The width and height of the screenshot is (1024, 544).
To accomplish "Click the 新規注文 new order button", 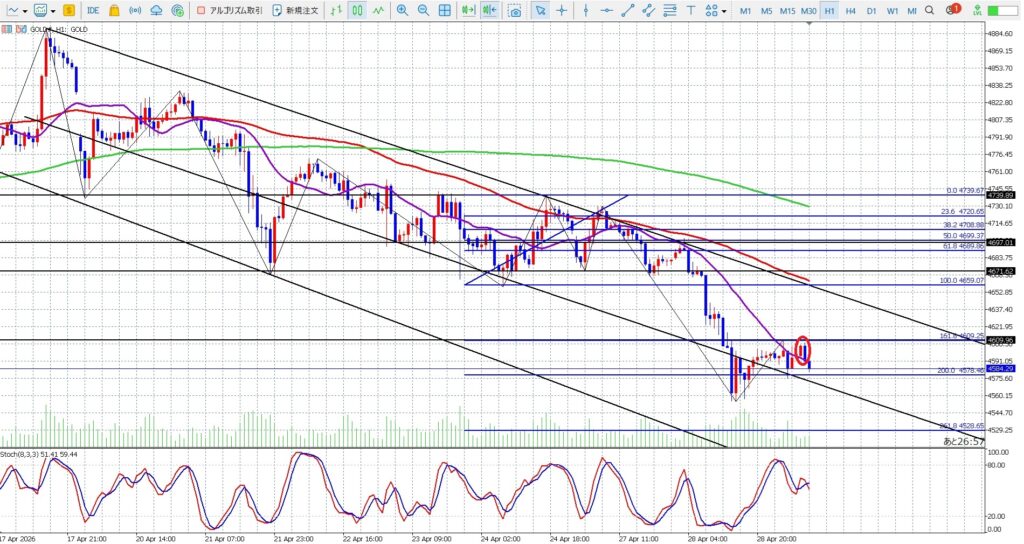I will tap(295, 10).
